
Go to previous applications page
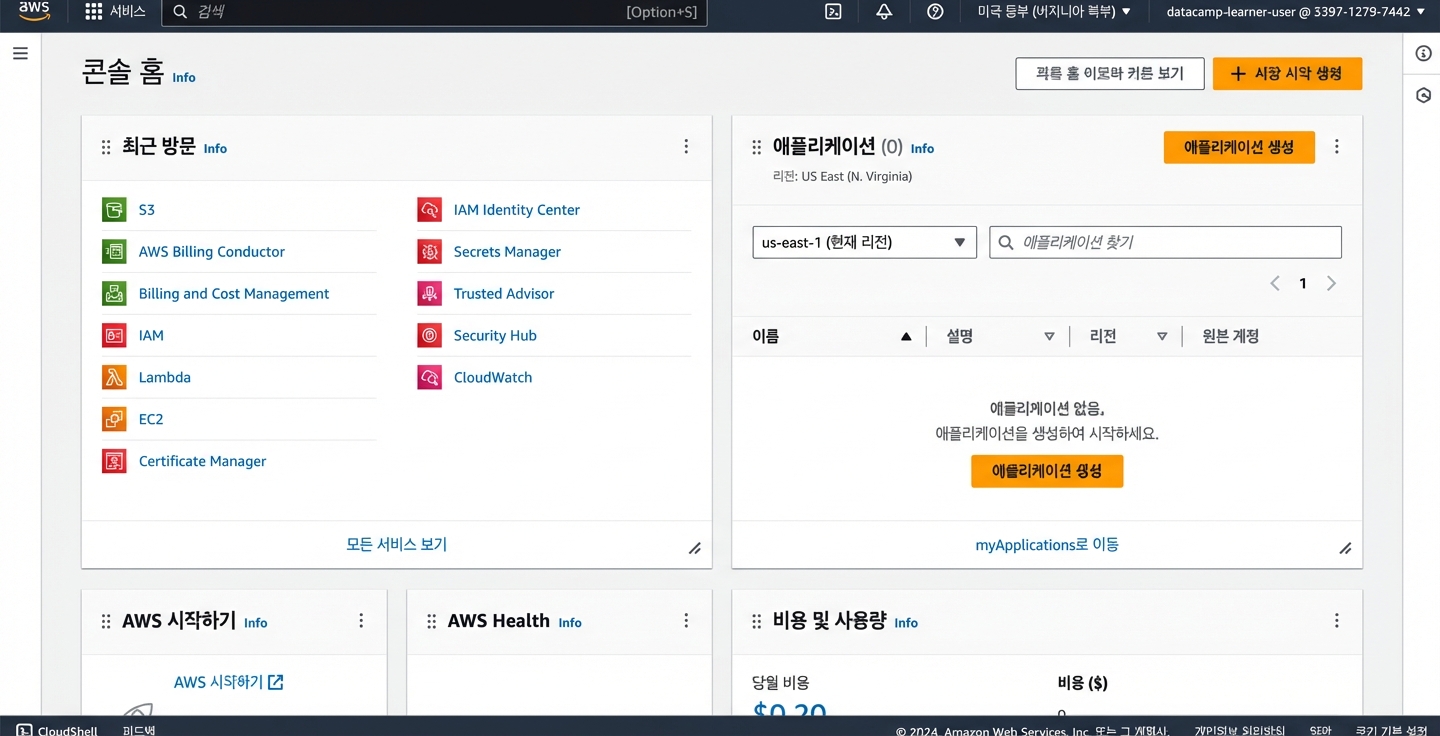click(1275, 284)
